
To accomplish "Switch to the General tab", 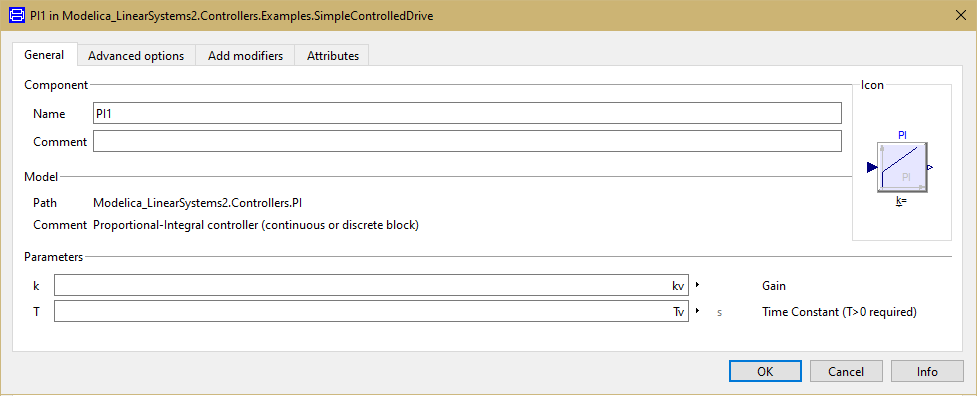I will click(44, 54).
